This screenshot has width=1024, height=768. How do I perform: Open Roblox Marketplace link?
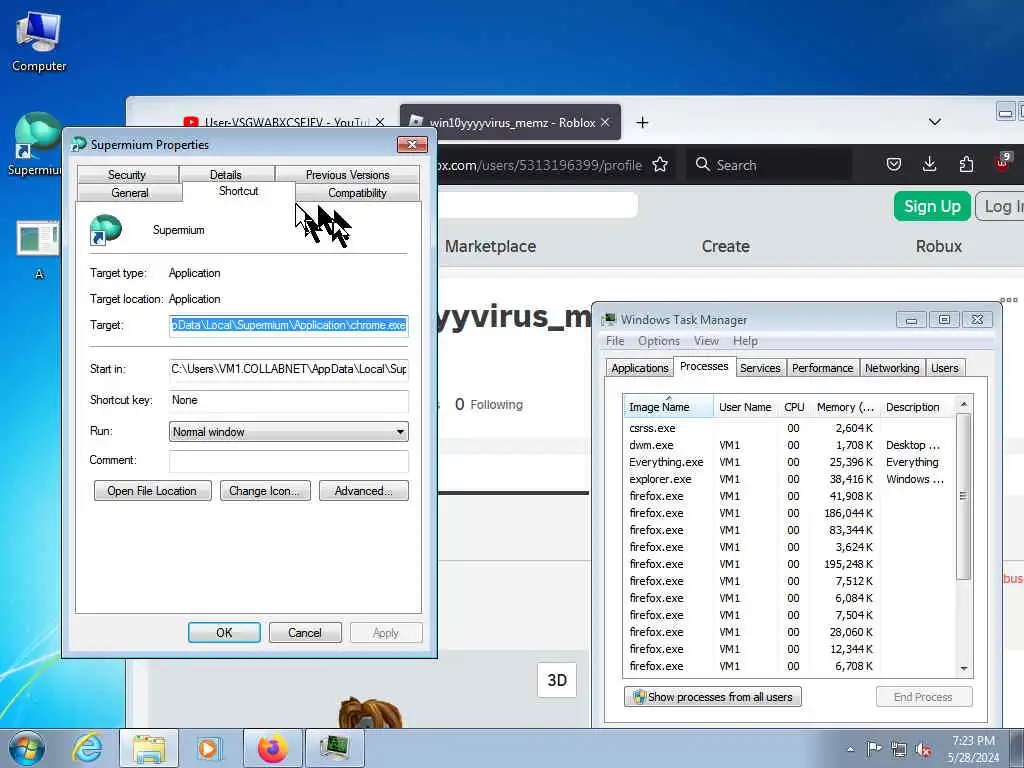pos(490,246)
